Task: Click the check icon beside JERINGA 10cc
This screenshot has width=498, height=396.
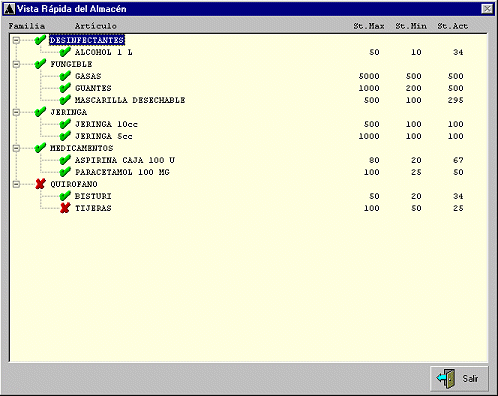Action: (65, 124)
